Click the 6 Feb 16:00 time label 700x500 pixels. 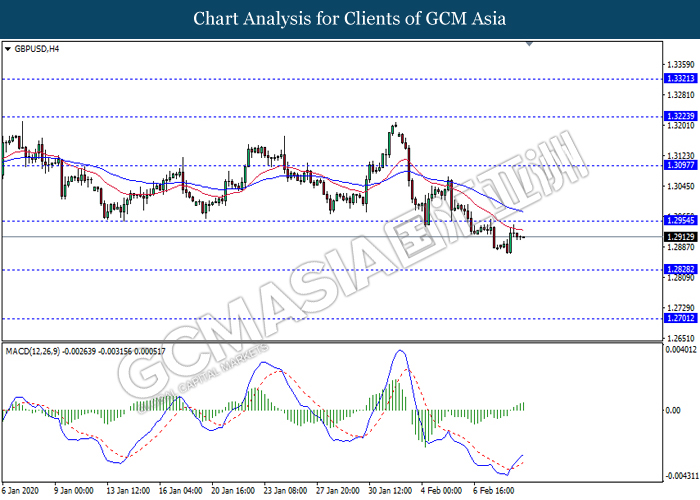[x=496, y=491]
